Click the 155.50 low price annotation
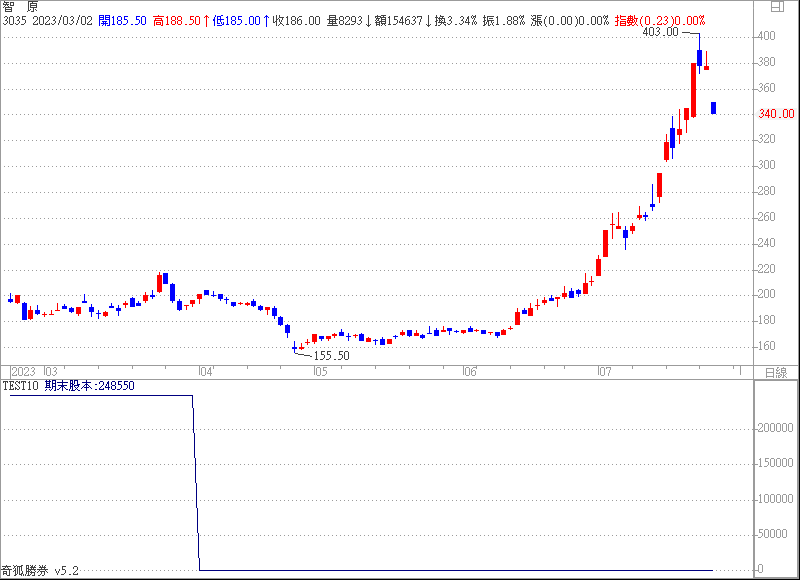 tap(332, 356)
